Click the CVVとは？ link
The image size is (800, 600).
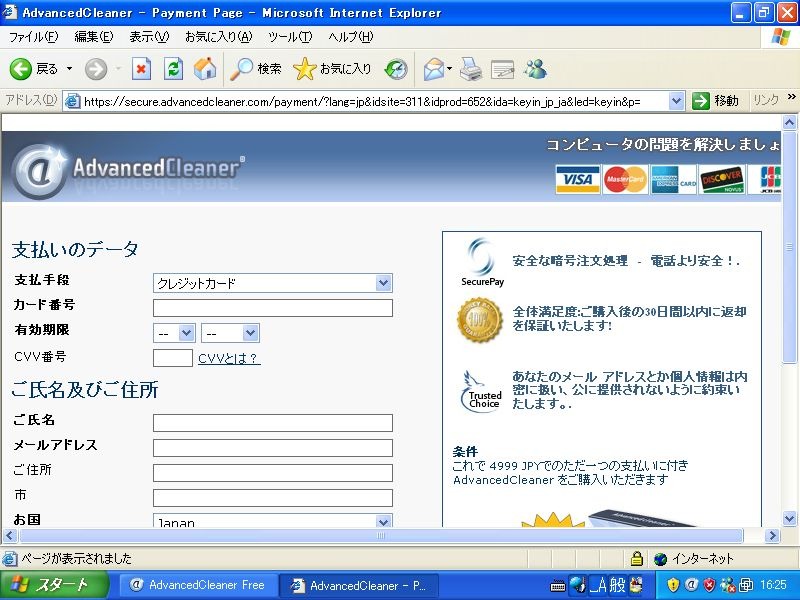click(x=229, y=359)
